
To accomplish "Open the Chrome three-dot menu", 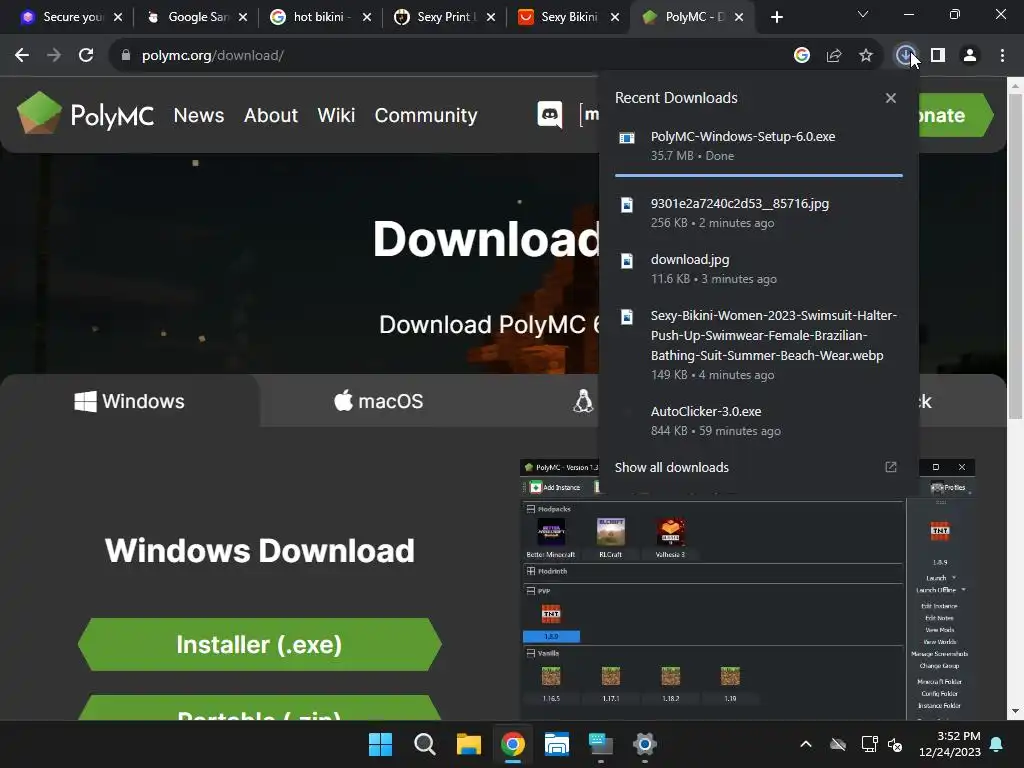I will click(x=1002, y=56).
